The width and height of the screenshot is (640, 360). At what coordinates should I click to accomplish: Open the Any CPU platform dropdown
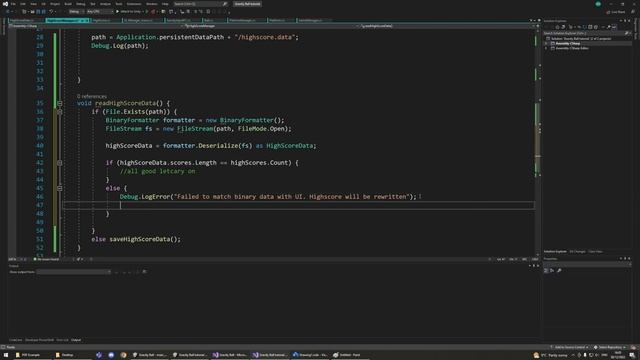click(100, 12)
